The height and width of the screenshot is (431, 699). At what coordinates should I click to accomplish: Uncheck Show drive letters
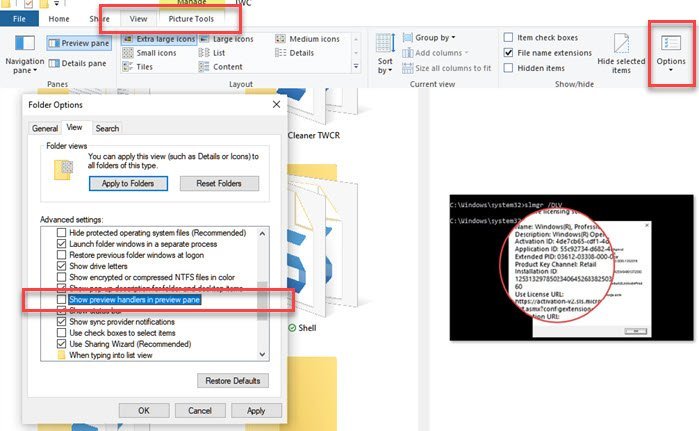(62, 266)
